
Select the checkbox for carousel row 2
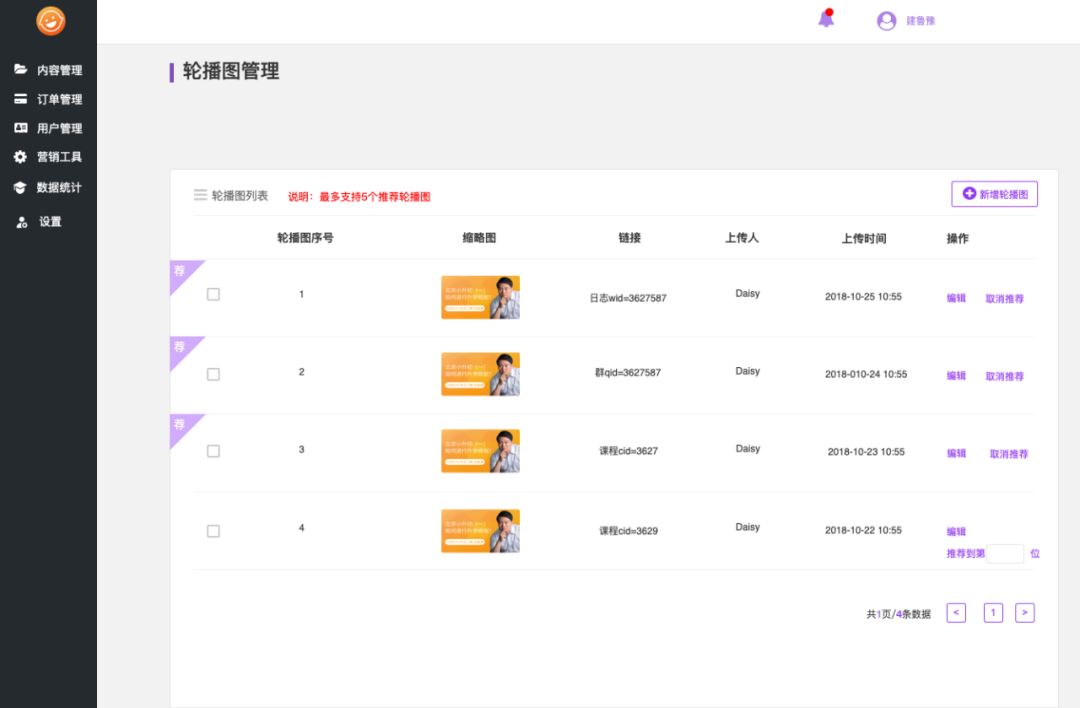point(213,374)
